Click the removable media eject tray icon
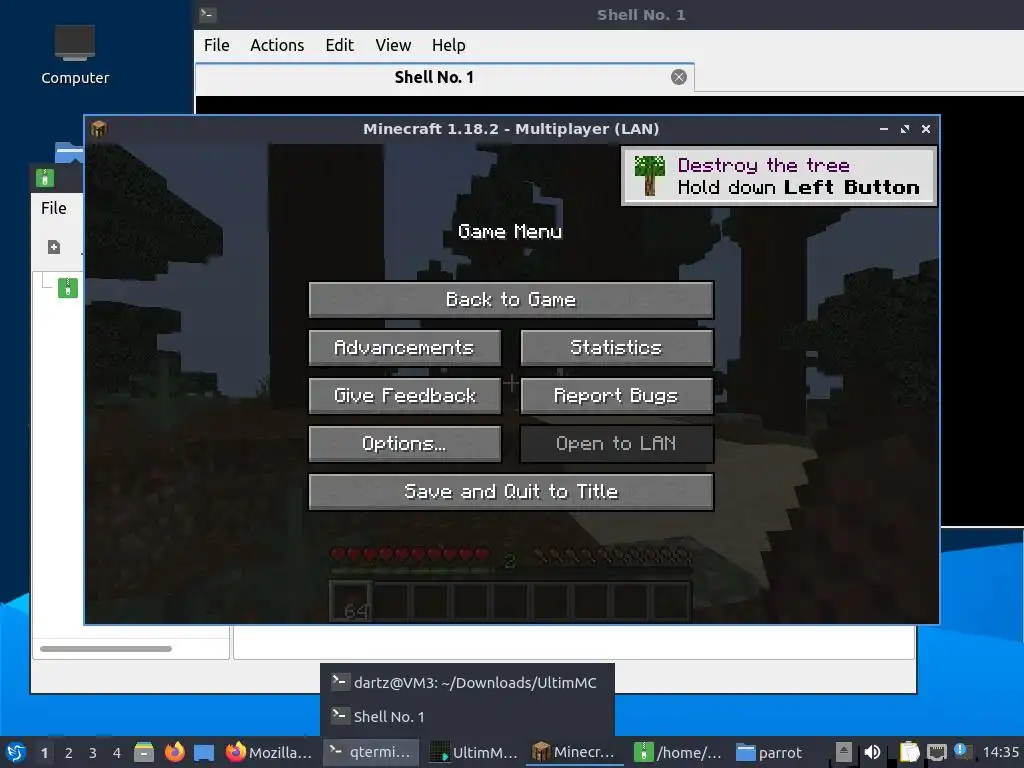 pyautogui.click(x=844, y=752)
